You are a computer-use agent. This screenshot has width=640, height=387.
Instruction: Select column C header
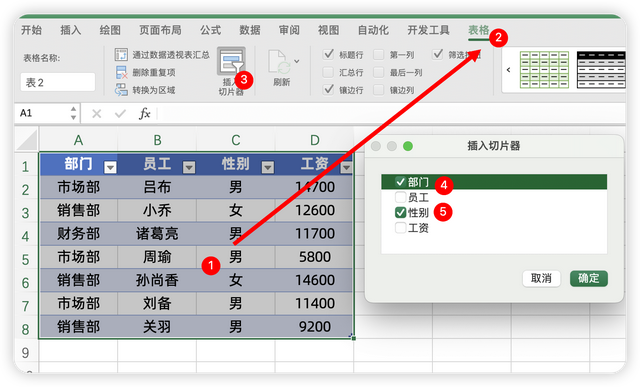(x=236, y=140)
